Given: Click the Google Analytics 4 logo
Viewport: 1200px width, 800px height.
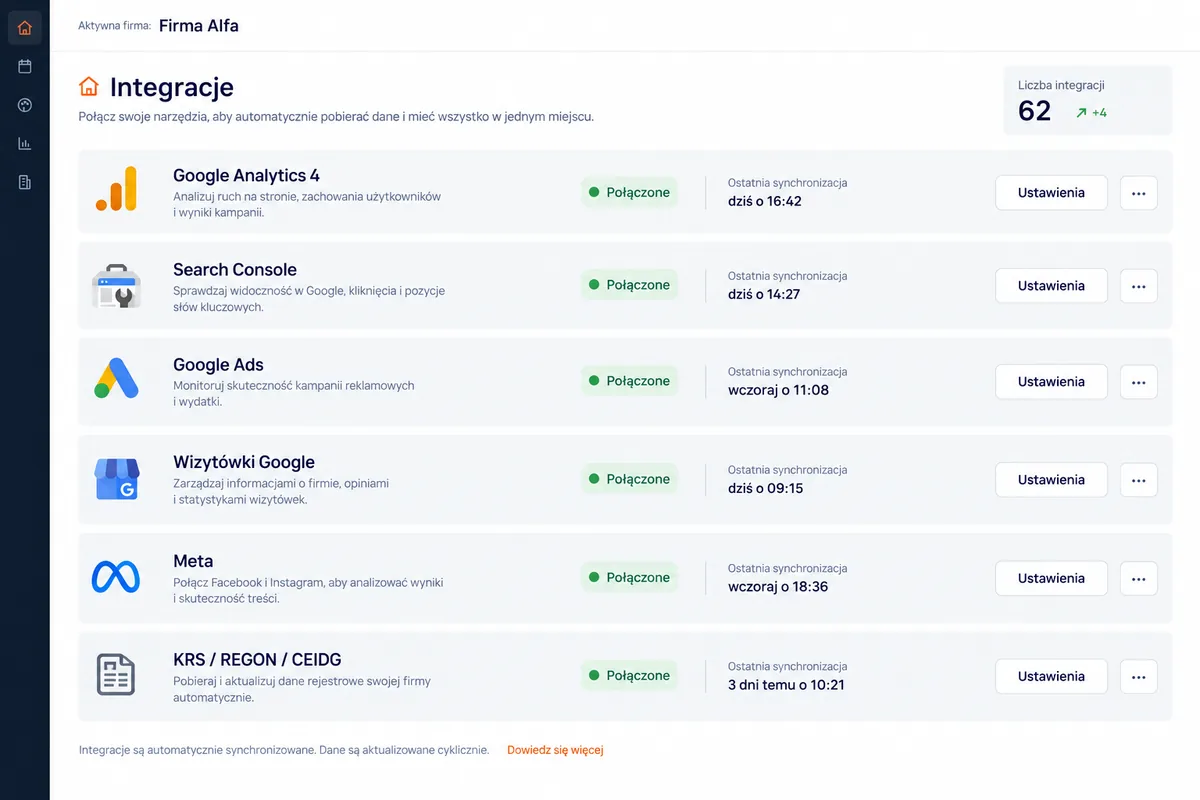Looking at the screenshot, I should pyautogui.click(x=117, y=189).
